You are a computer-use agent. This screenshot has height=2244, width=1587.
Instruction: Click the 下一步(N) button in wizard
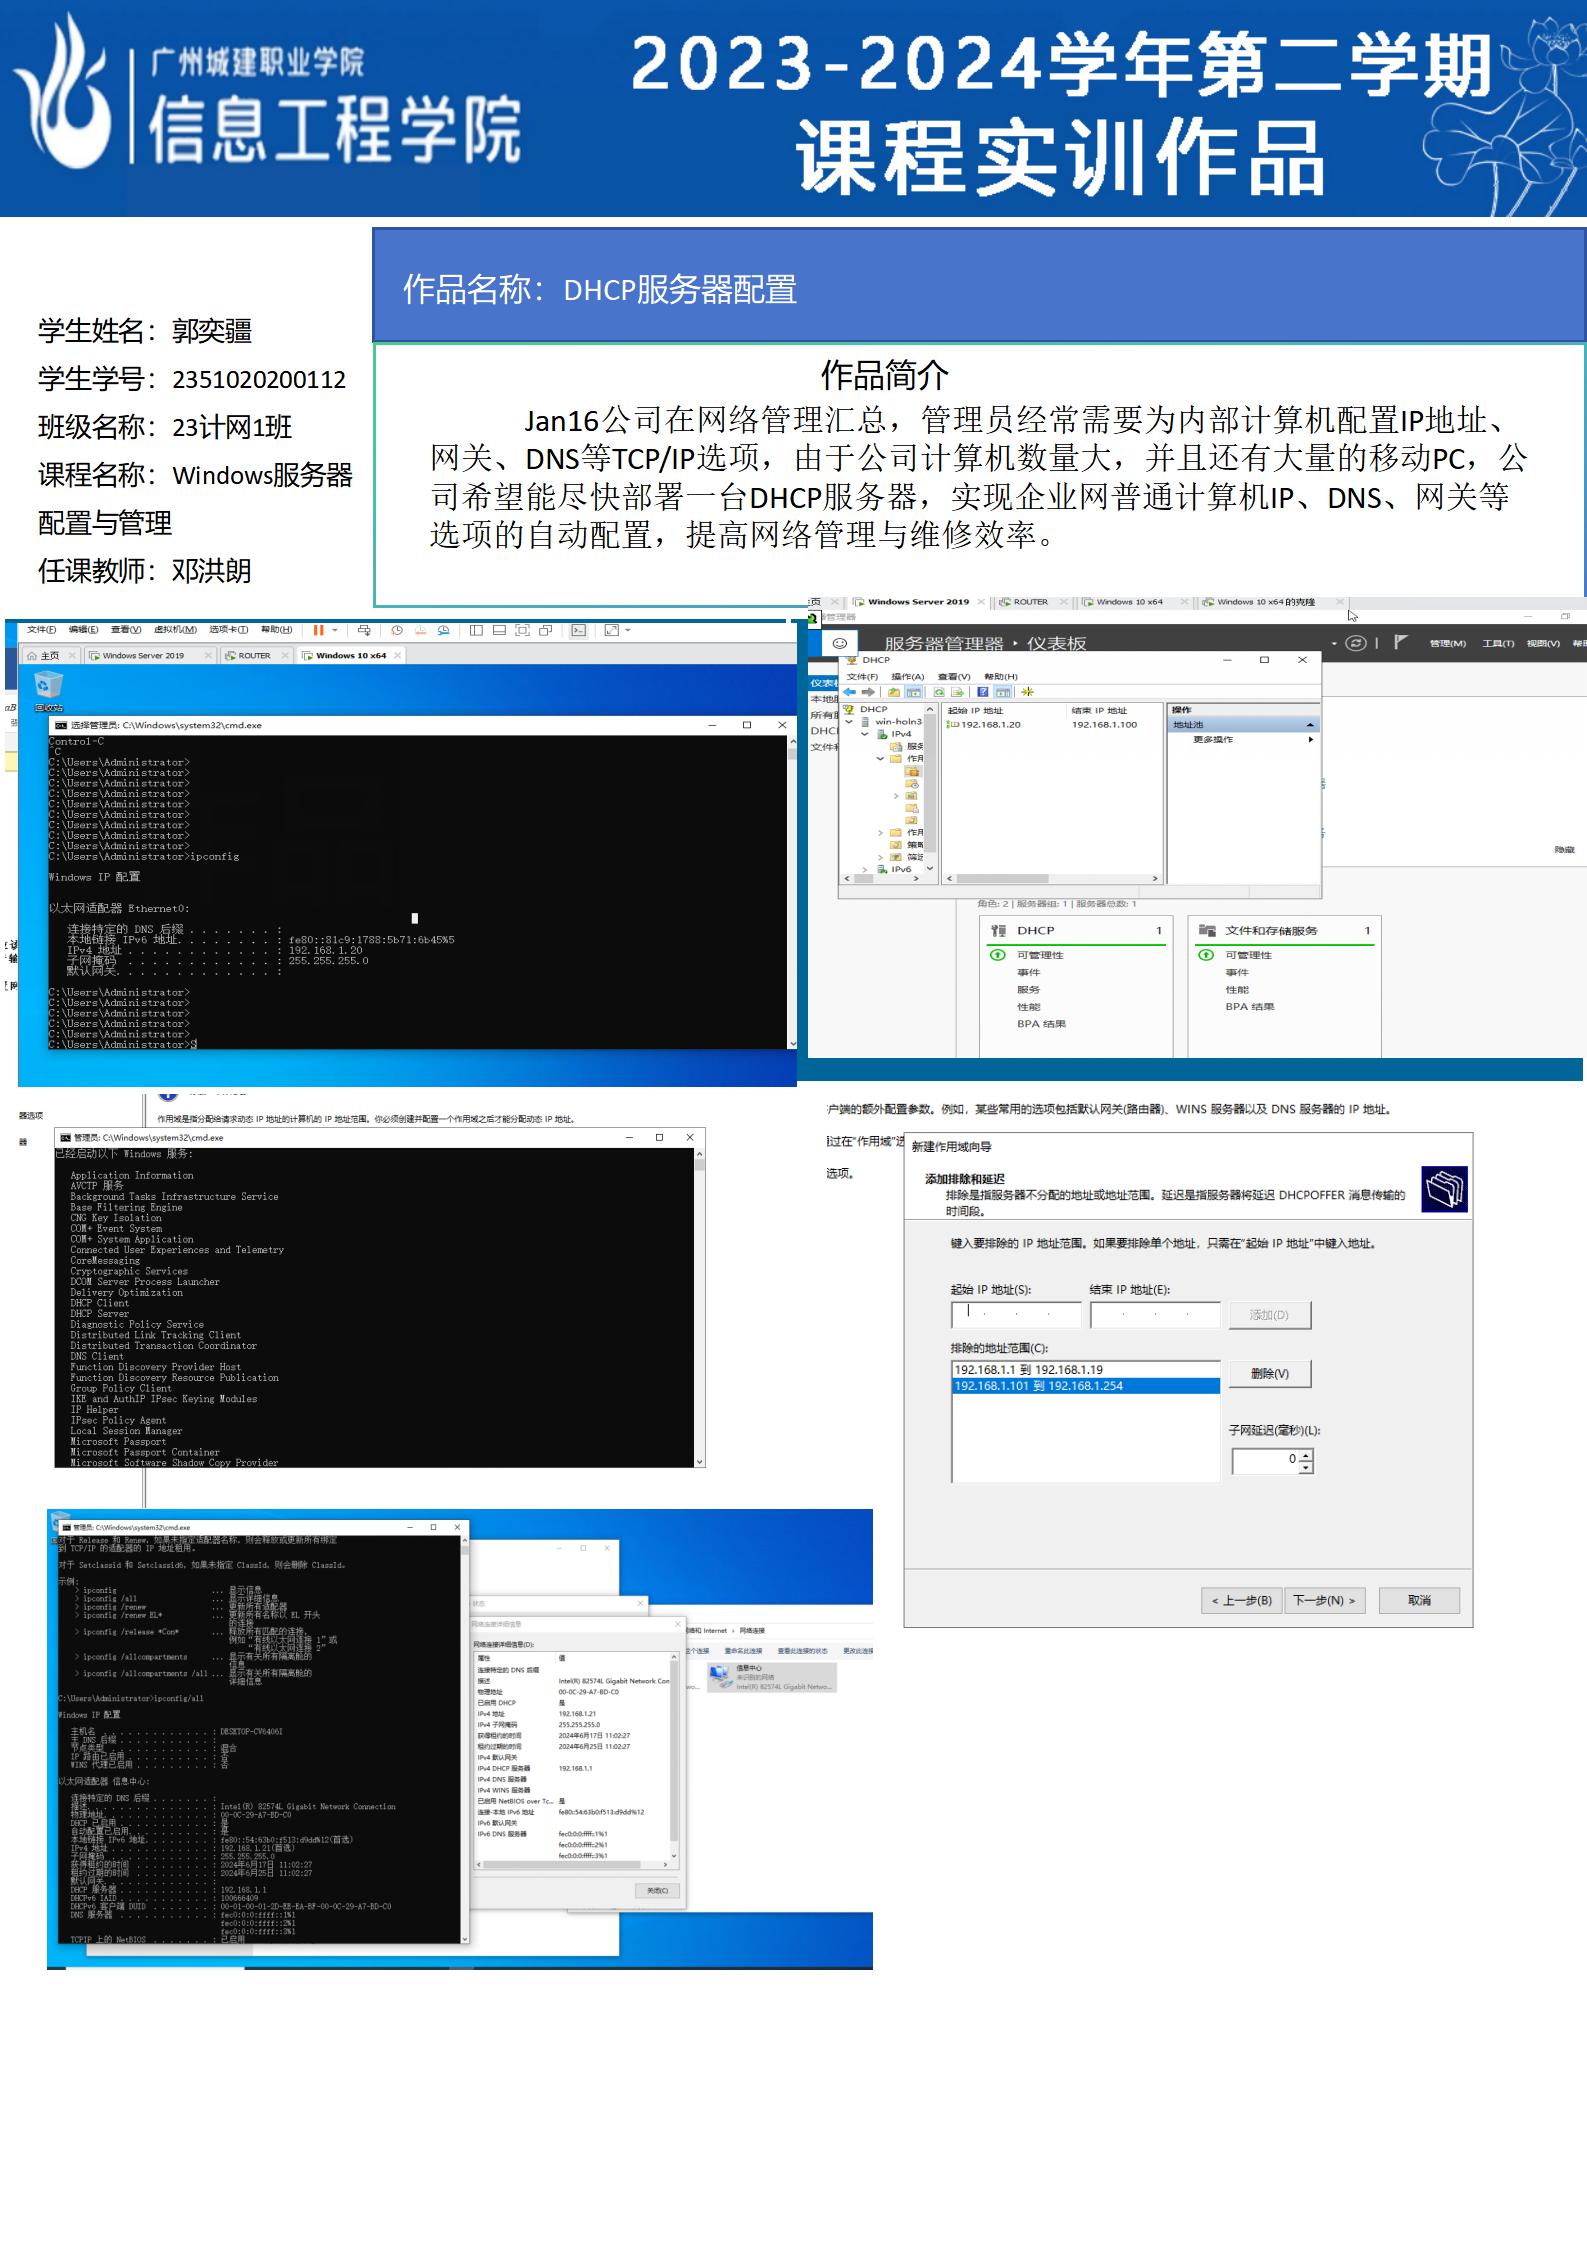[1324, 1600]
